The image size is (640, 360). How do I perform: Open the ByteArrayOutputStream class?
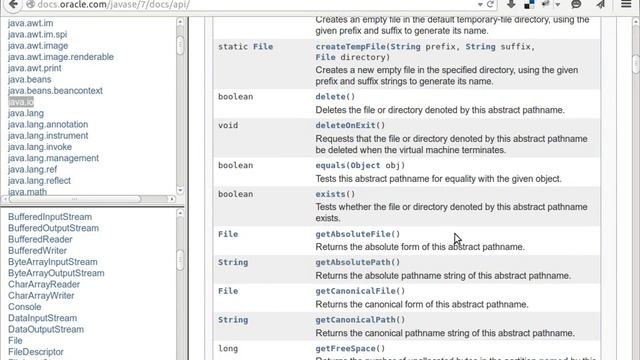pyautogui.click(x=56, y=273)
